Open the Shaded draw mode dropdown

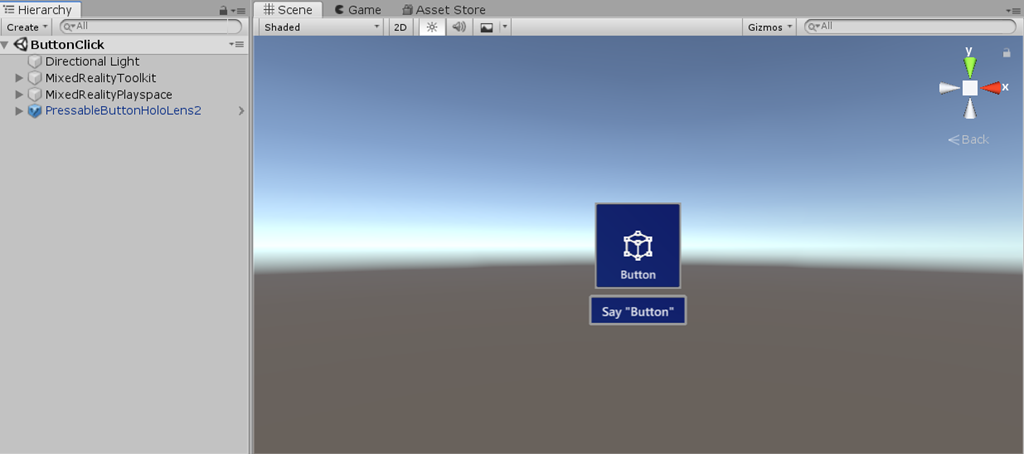coord(320,27)
